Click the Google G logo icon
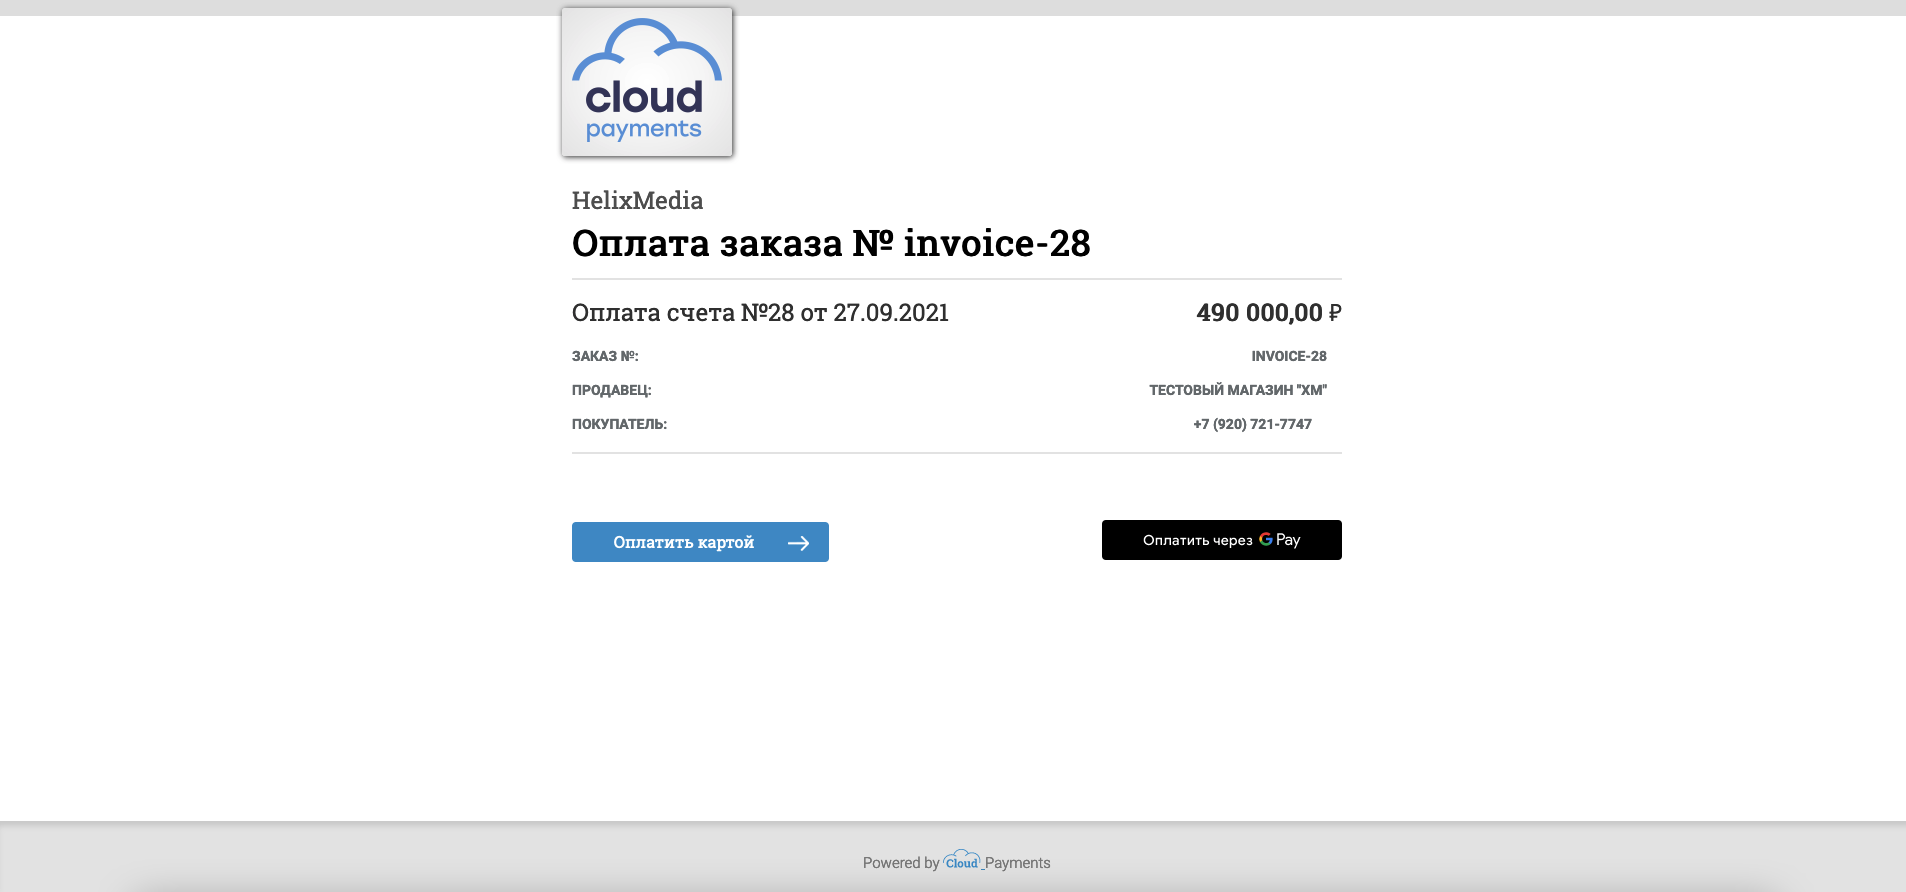The image size is (1906, 892). (1266, 539)
